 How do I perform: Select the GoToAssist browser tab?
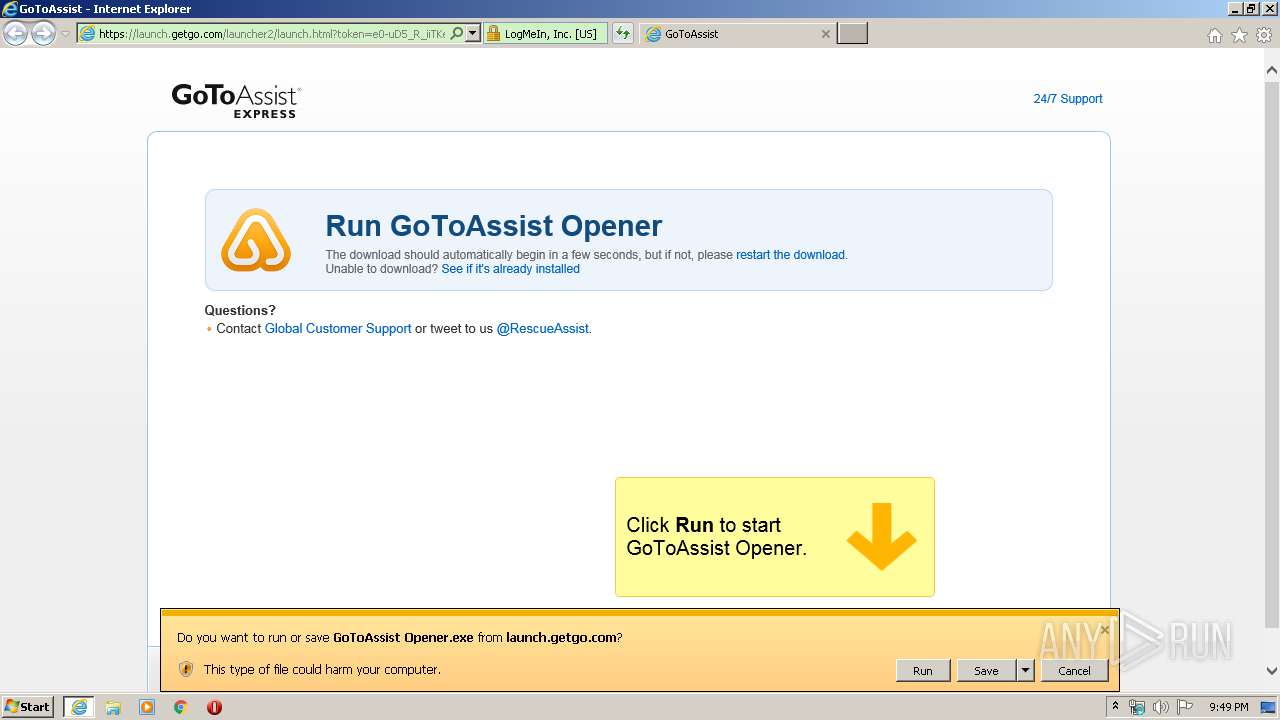pos(737,34)
